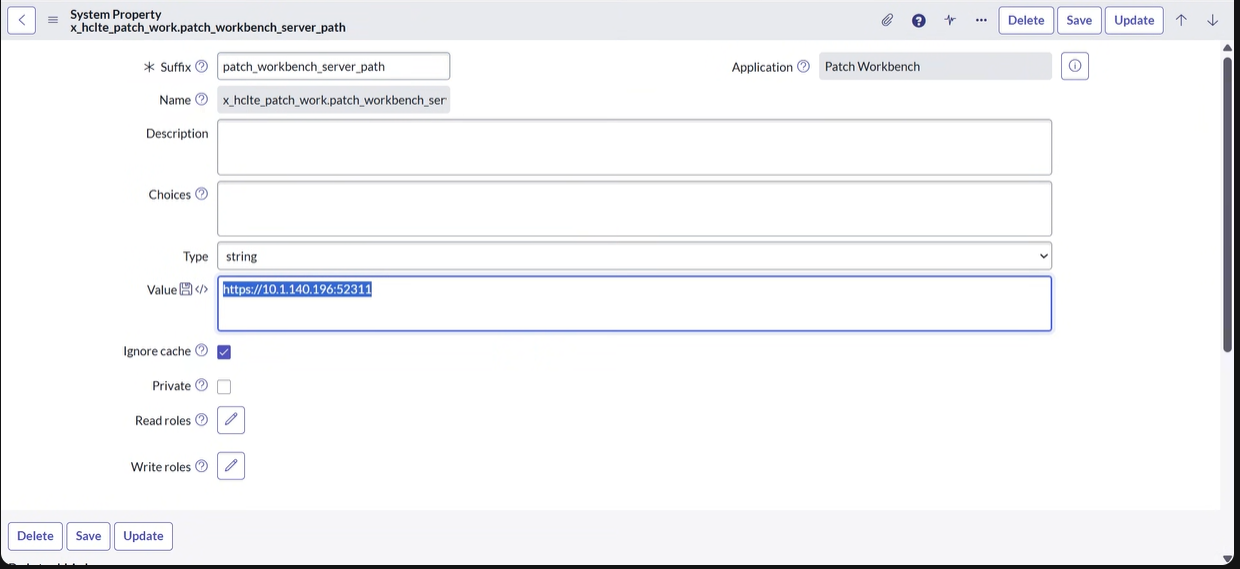The height and width of the screenshot is (569, 1240).
Task: Show help for the Private field
Action: 201,385
